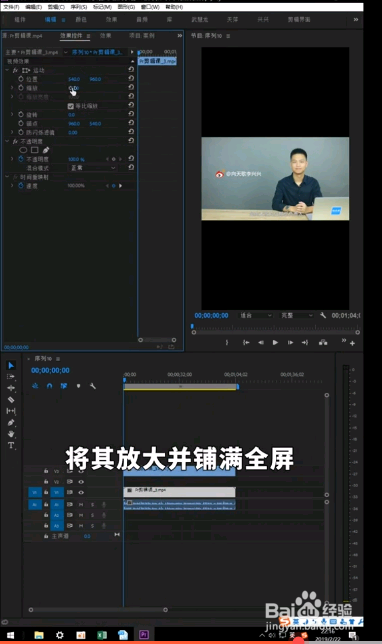
Task: Toggle timeline Snap magnet icon
Action: [49, 386]
